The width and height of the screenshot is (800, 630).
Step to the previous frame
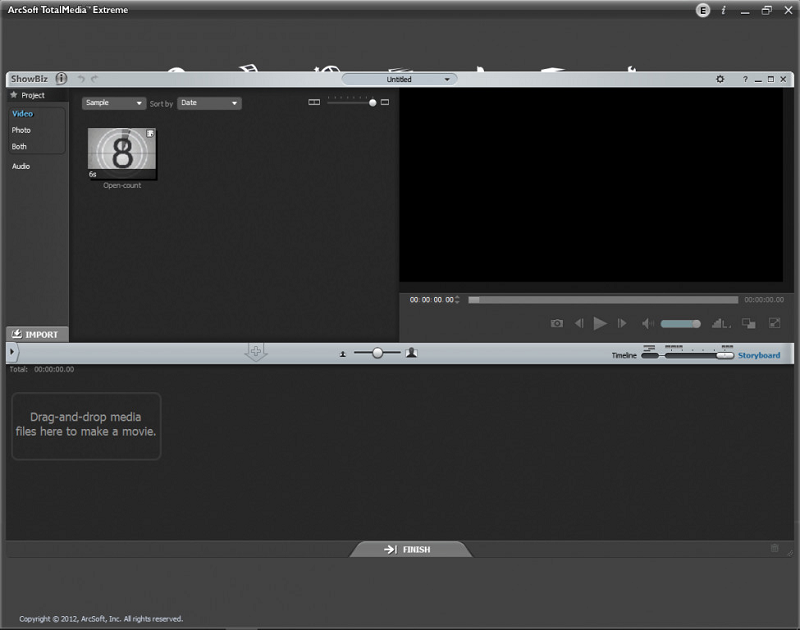[579, 323]
